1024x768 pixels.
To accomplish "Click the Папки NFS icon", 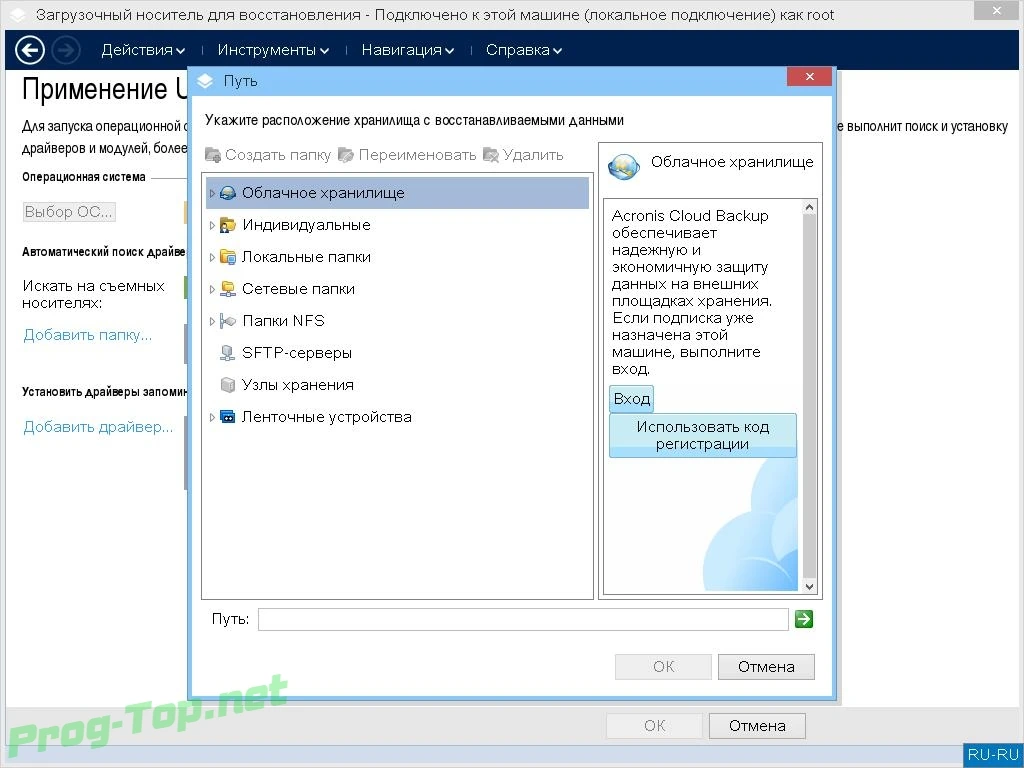I will pos(227,321).
